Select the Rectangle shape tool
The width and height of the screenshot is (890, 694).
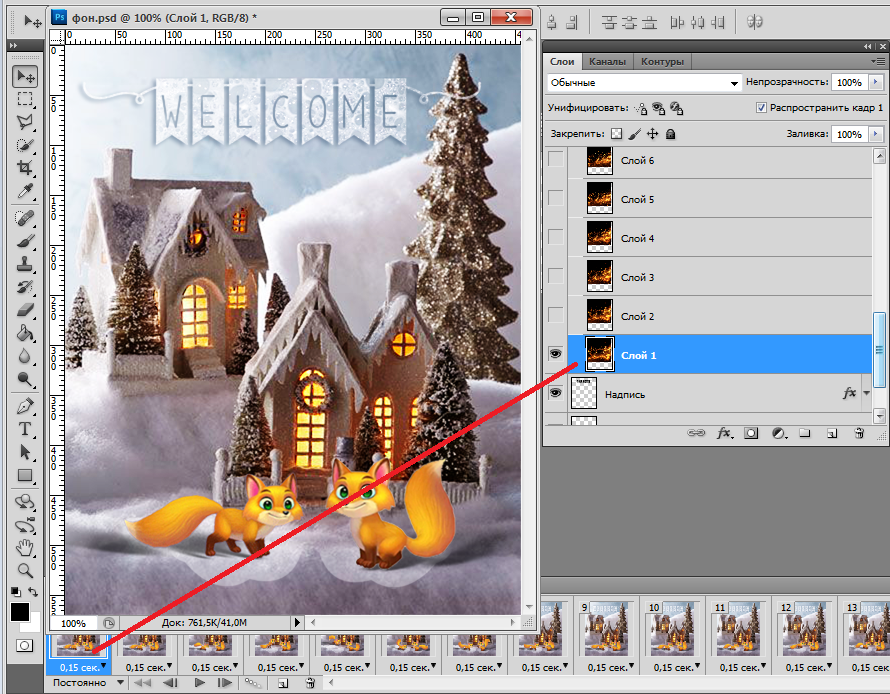[x=25, y=475]
